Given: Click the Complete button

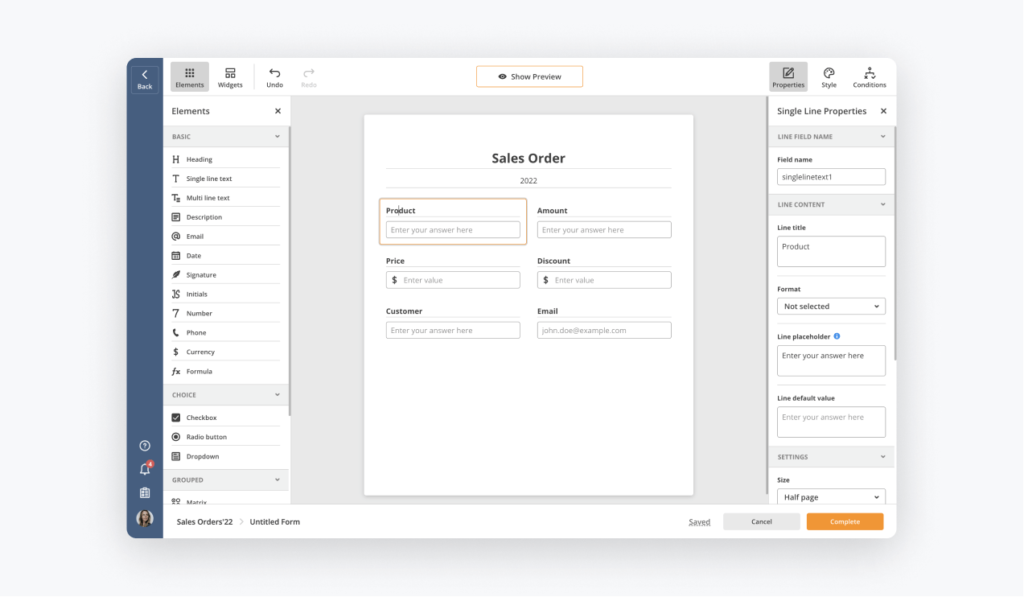Looking at the screenshot, I should (x=845, y=522).
